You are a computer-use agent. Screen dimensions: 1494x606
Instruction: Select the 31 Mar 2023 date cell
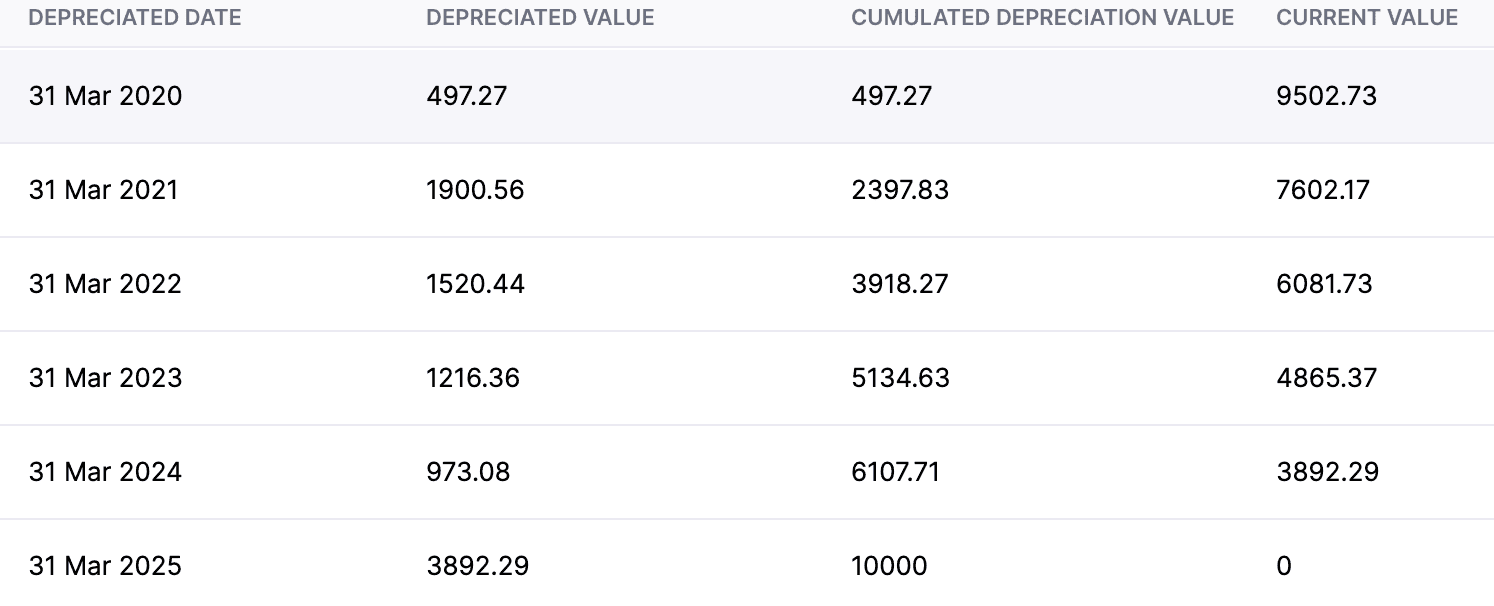pyautogui.click(x=105, y=378)
